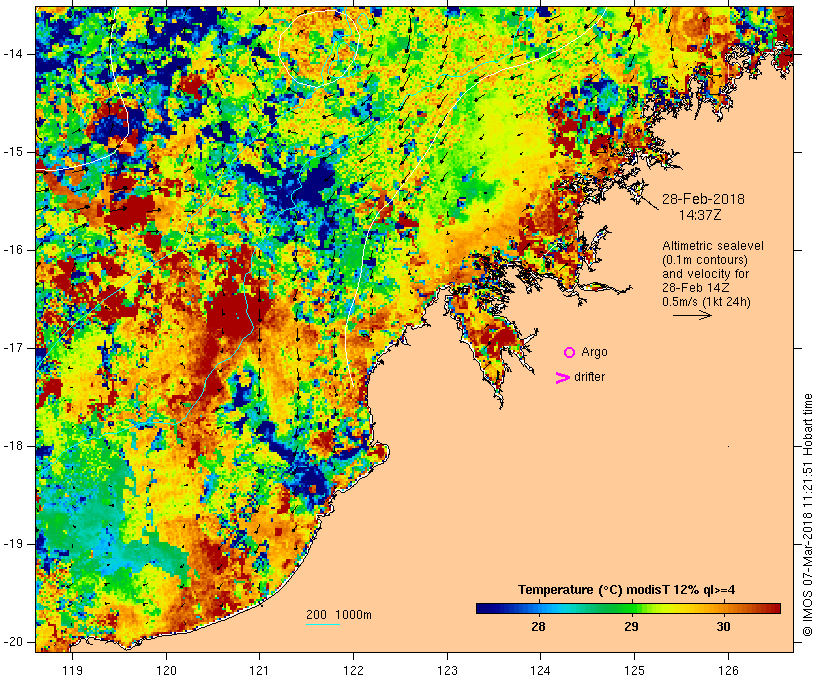Click the '0.5m/s (1kt 24h)' text
Screen dimensions: 820x680
click(706, 302)
